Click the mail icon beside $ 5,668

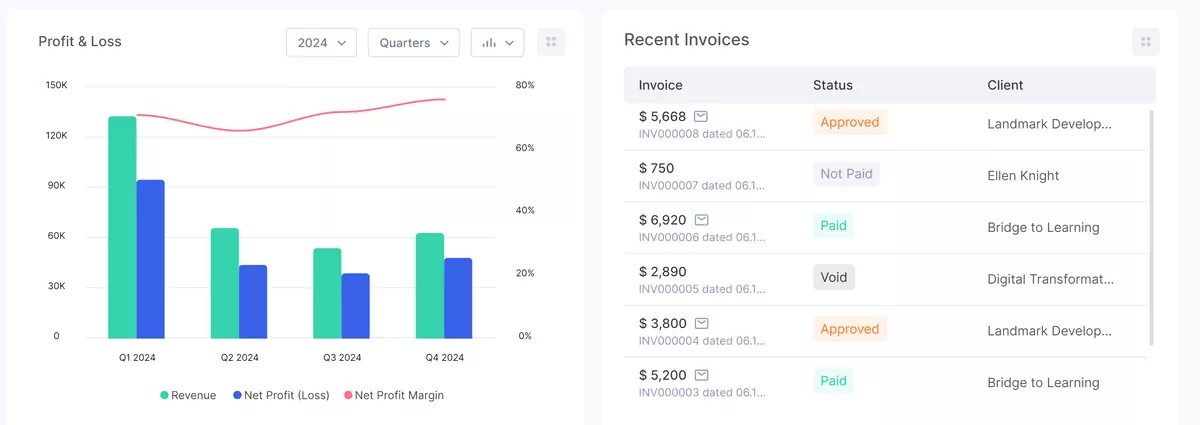click(x=702, y=116)
